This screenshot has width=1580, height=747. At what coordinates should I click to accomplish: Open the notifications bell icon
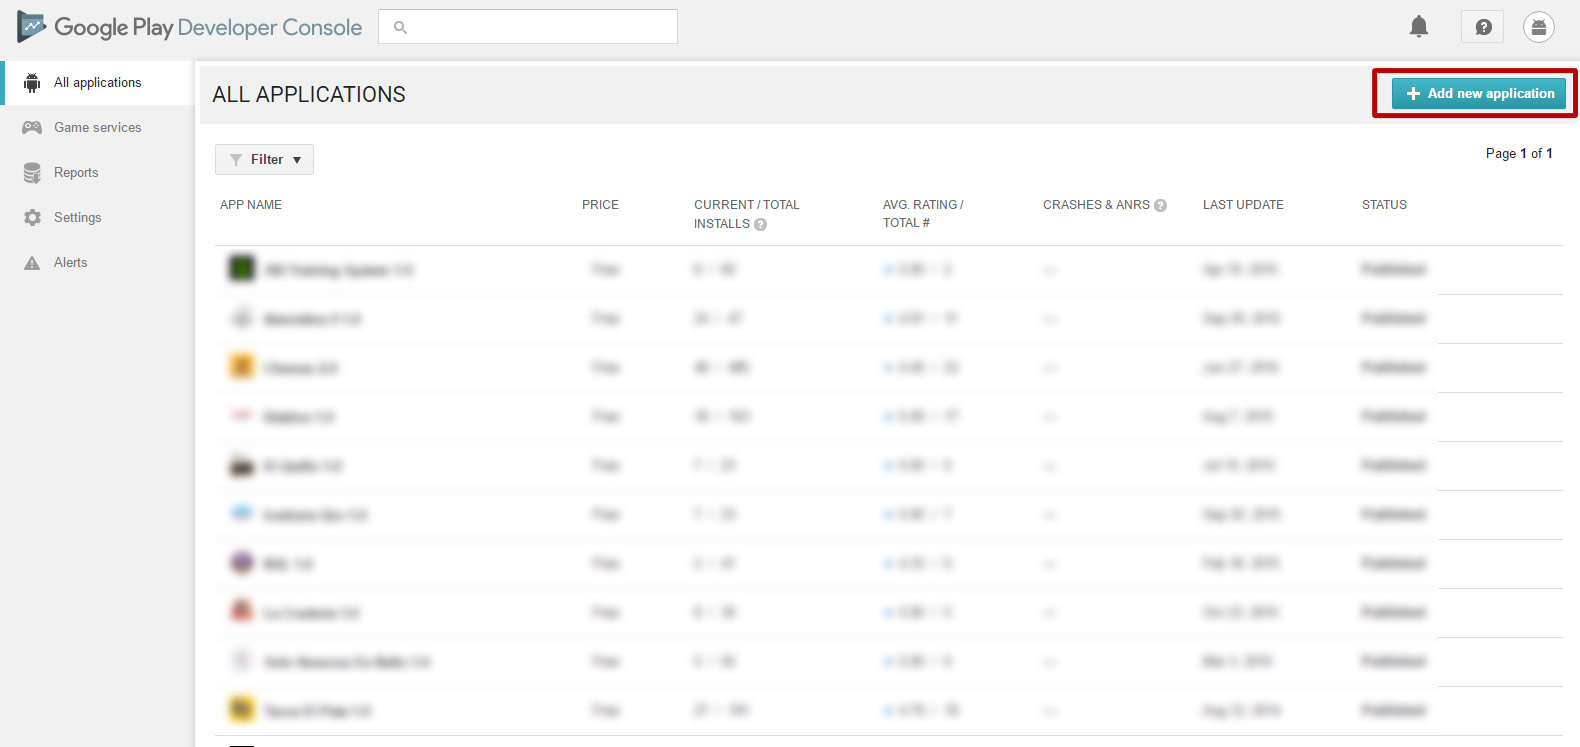pyautogui.click(x=1418, y=27)
